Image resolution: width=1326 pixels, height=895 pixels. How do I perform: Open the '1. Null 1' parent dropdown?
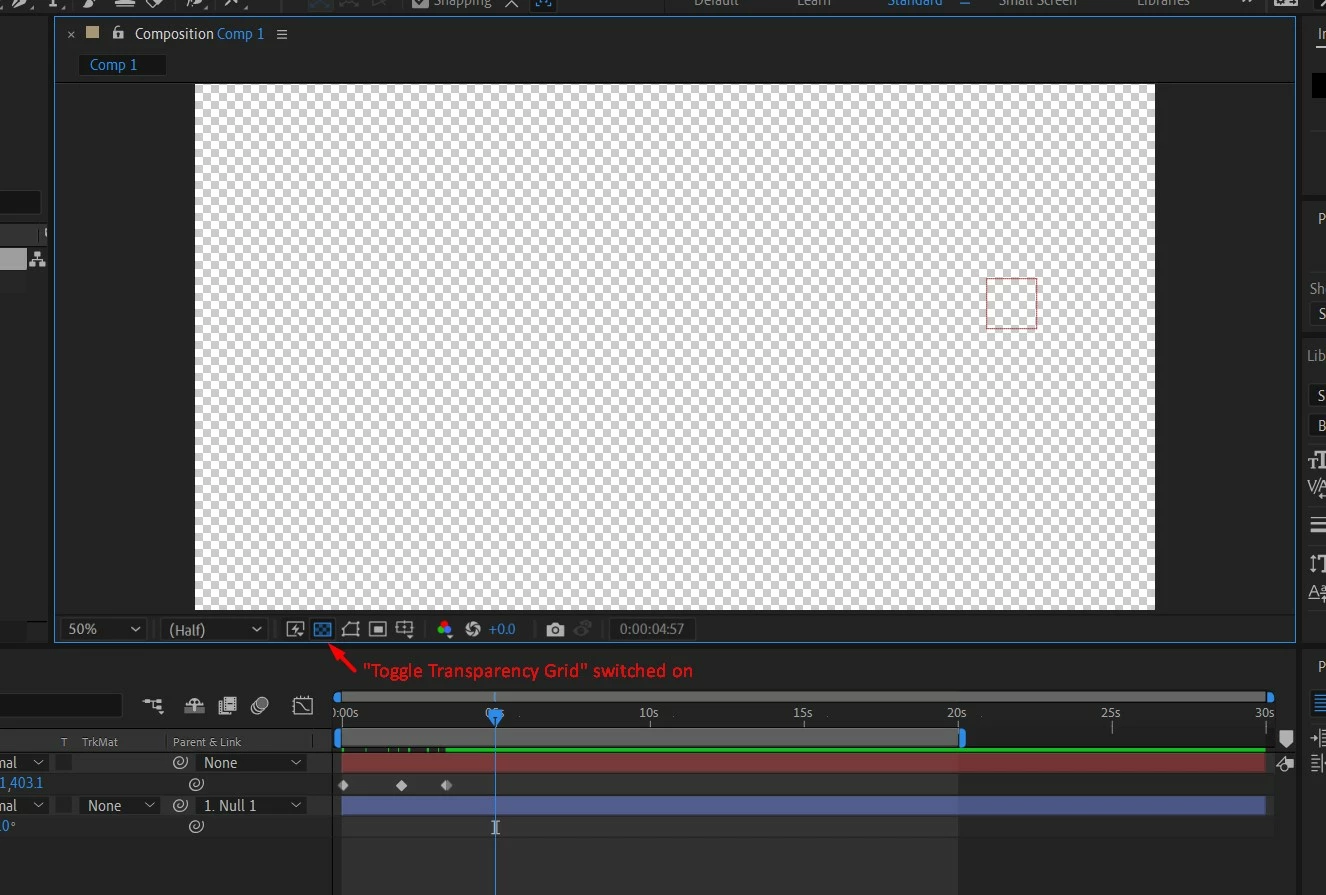252,806
